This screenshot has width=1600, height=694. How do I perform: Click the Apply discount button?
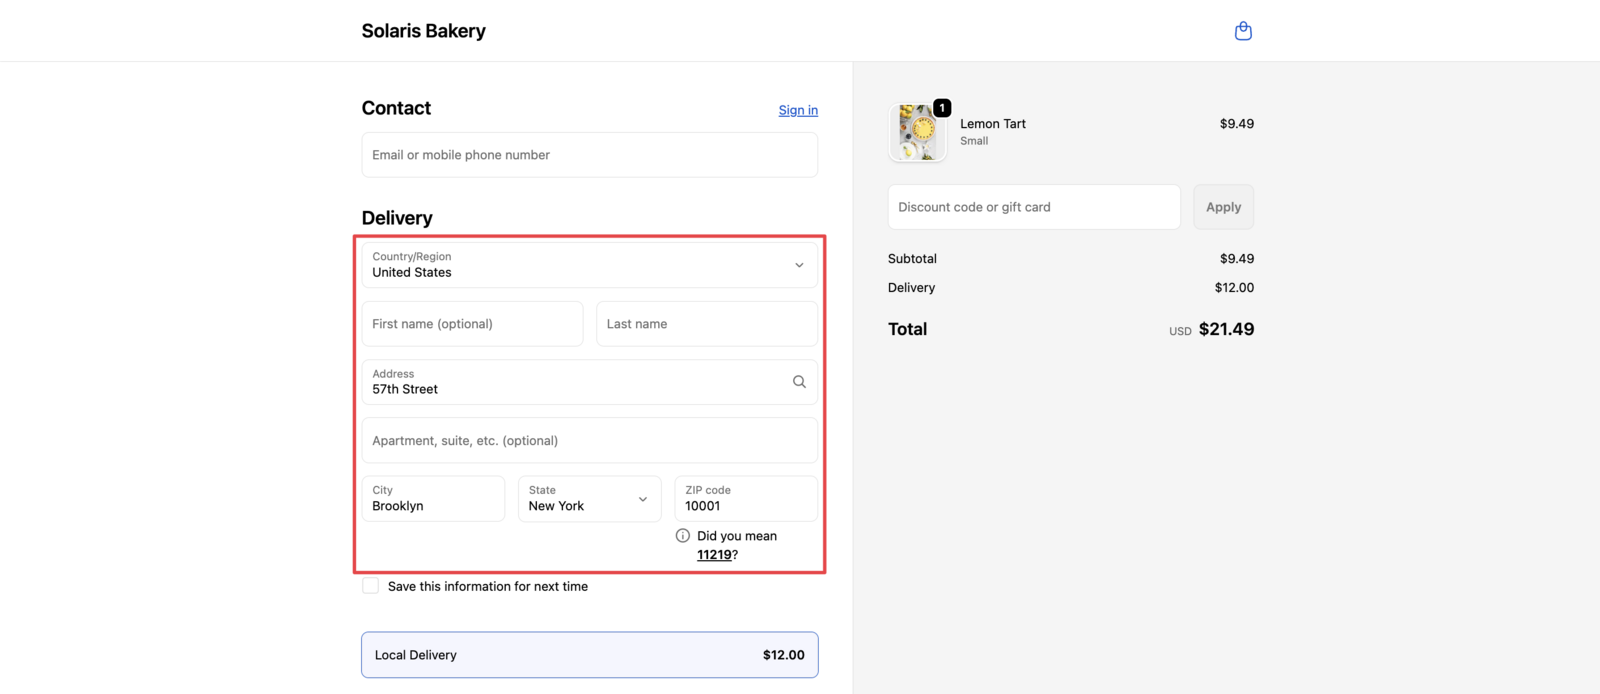[1223, 207]
